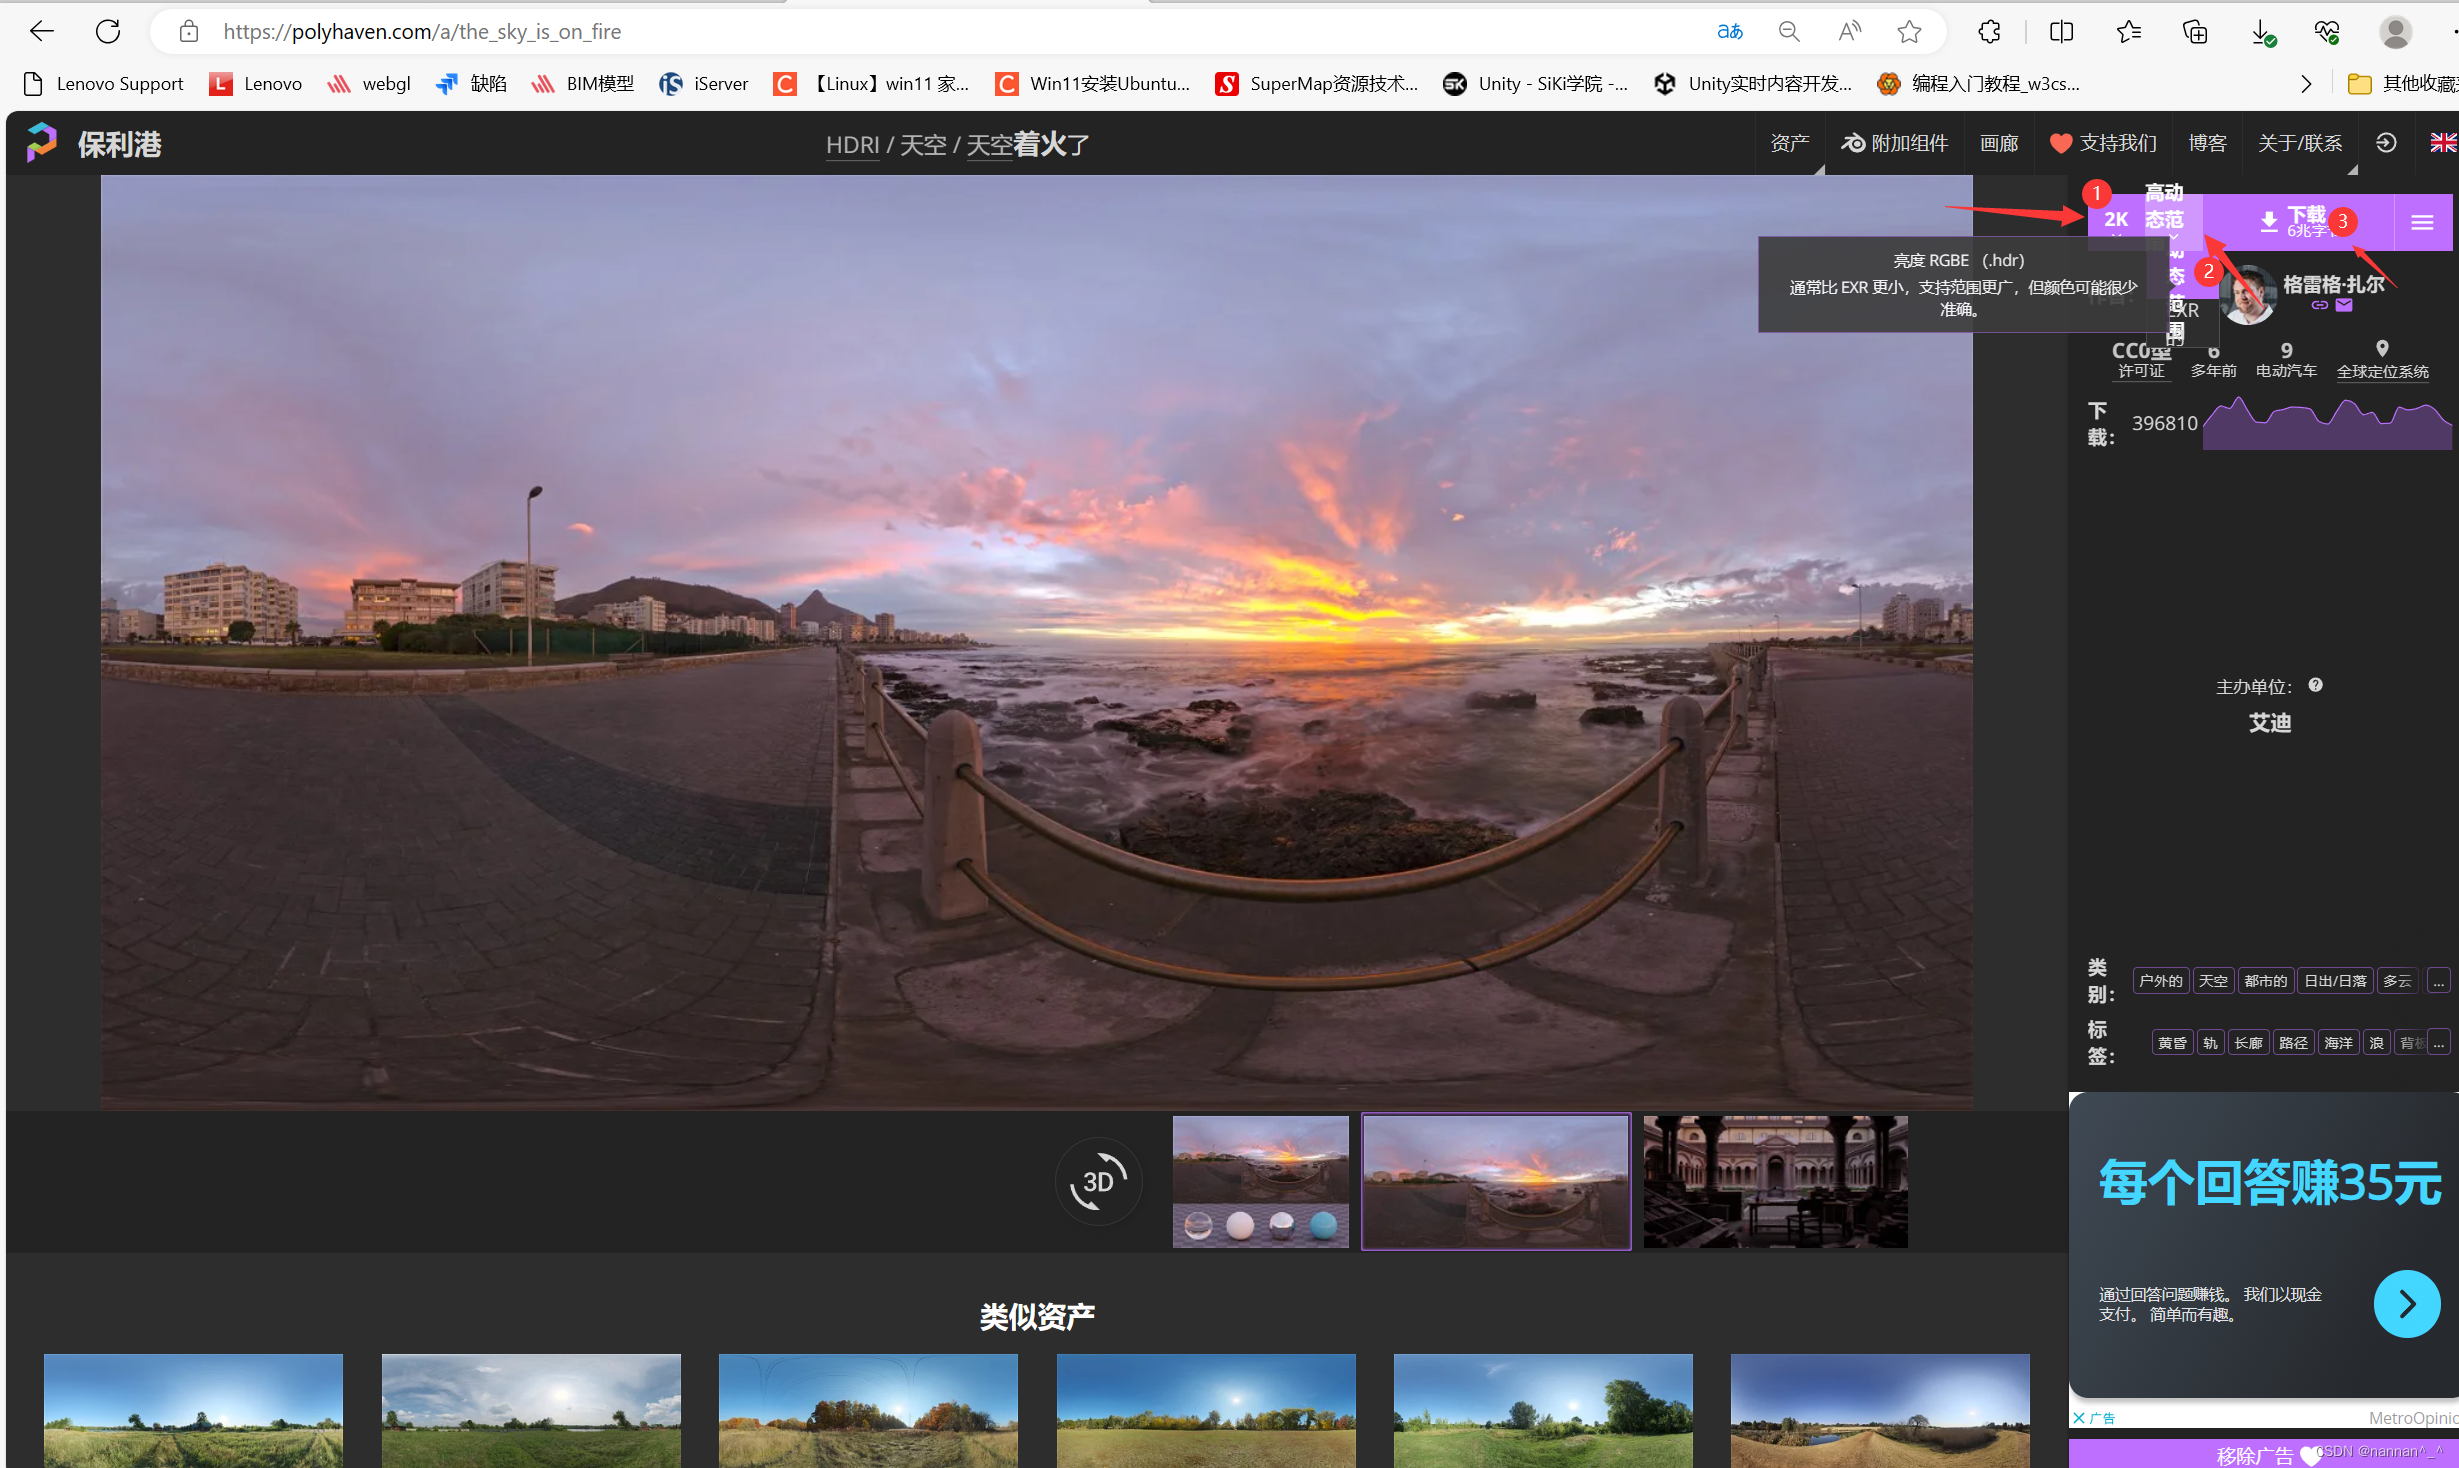Screen dimensions: 2459x1468
Task: Click the author's link chain icon
Action: (2319, 306)
